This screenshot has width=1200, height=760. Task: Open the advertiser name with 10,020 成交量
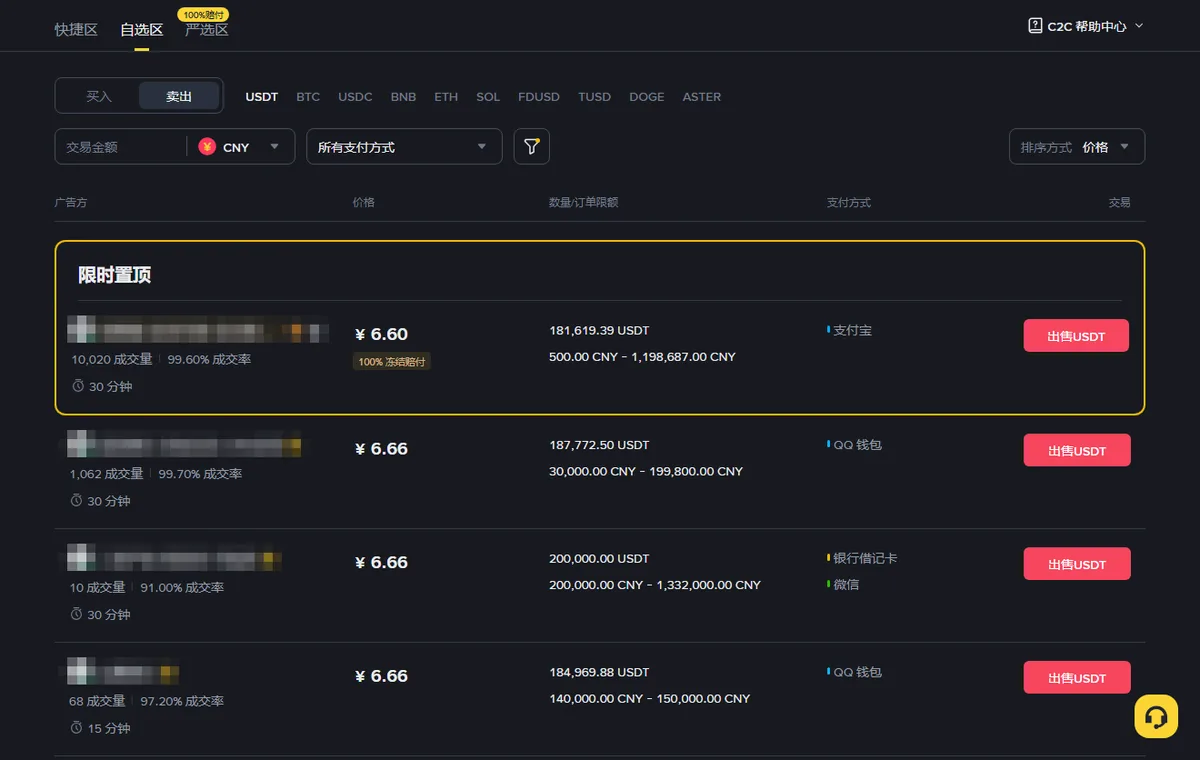(198, 329)
